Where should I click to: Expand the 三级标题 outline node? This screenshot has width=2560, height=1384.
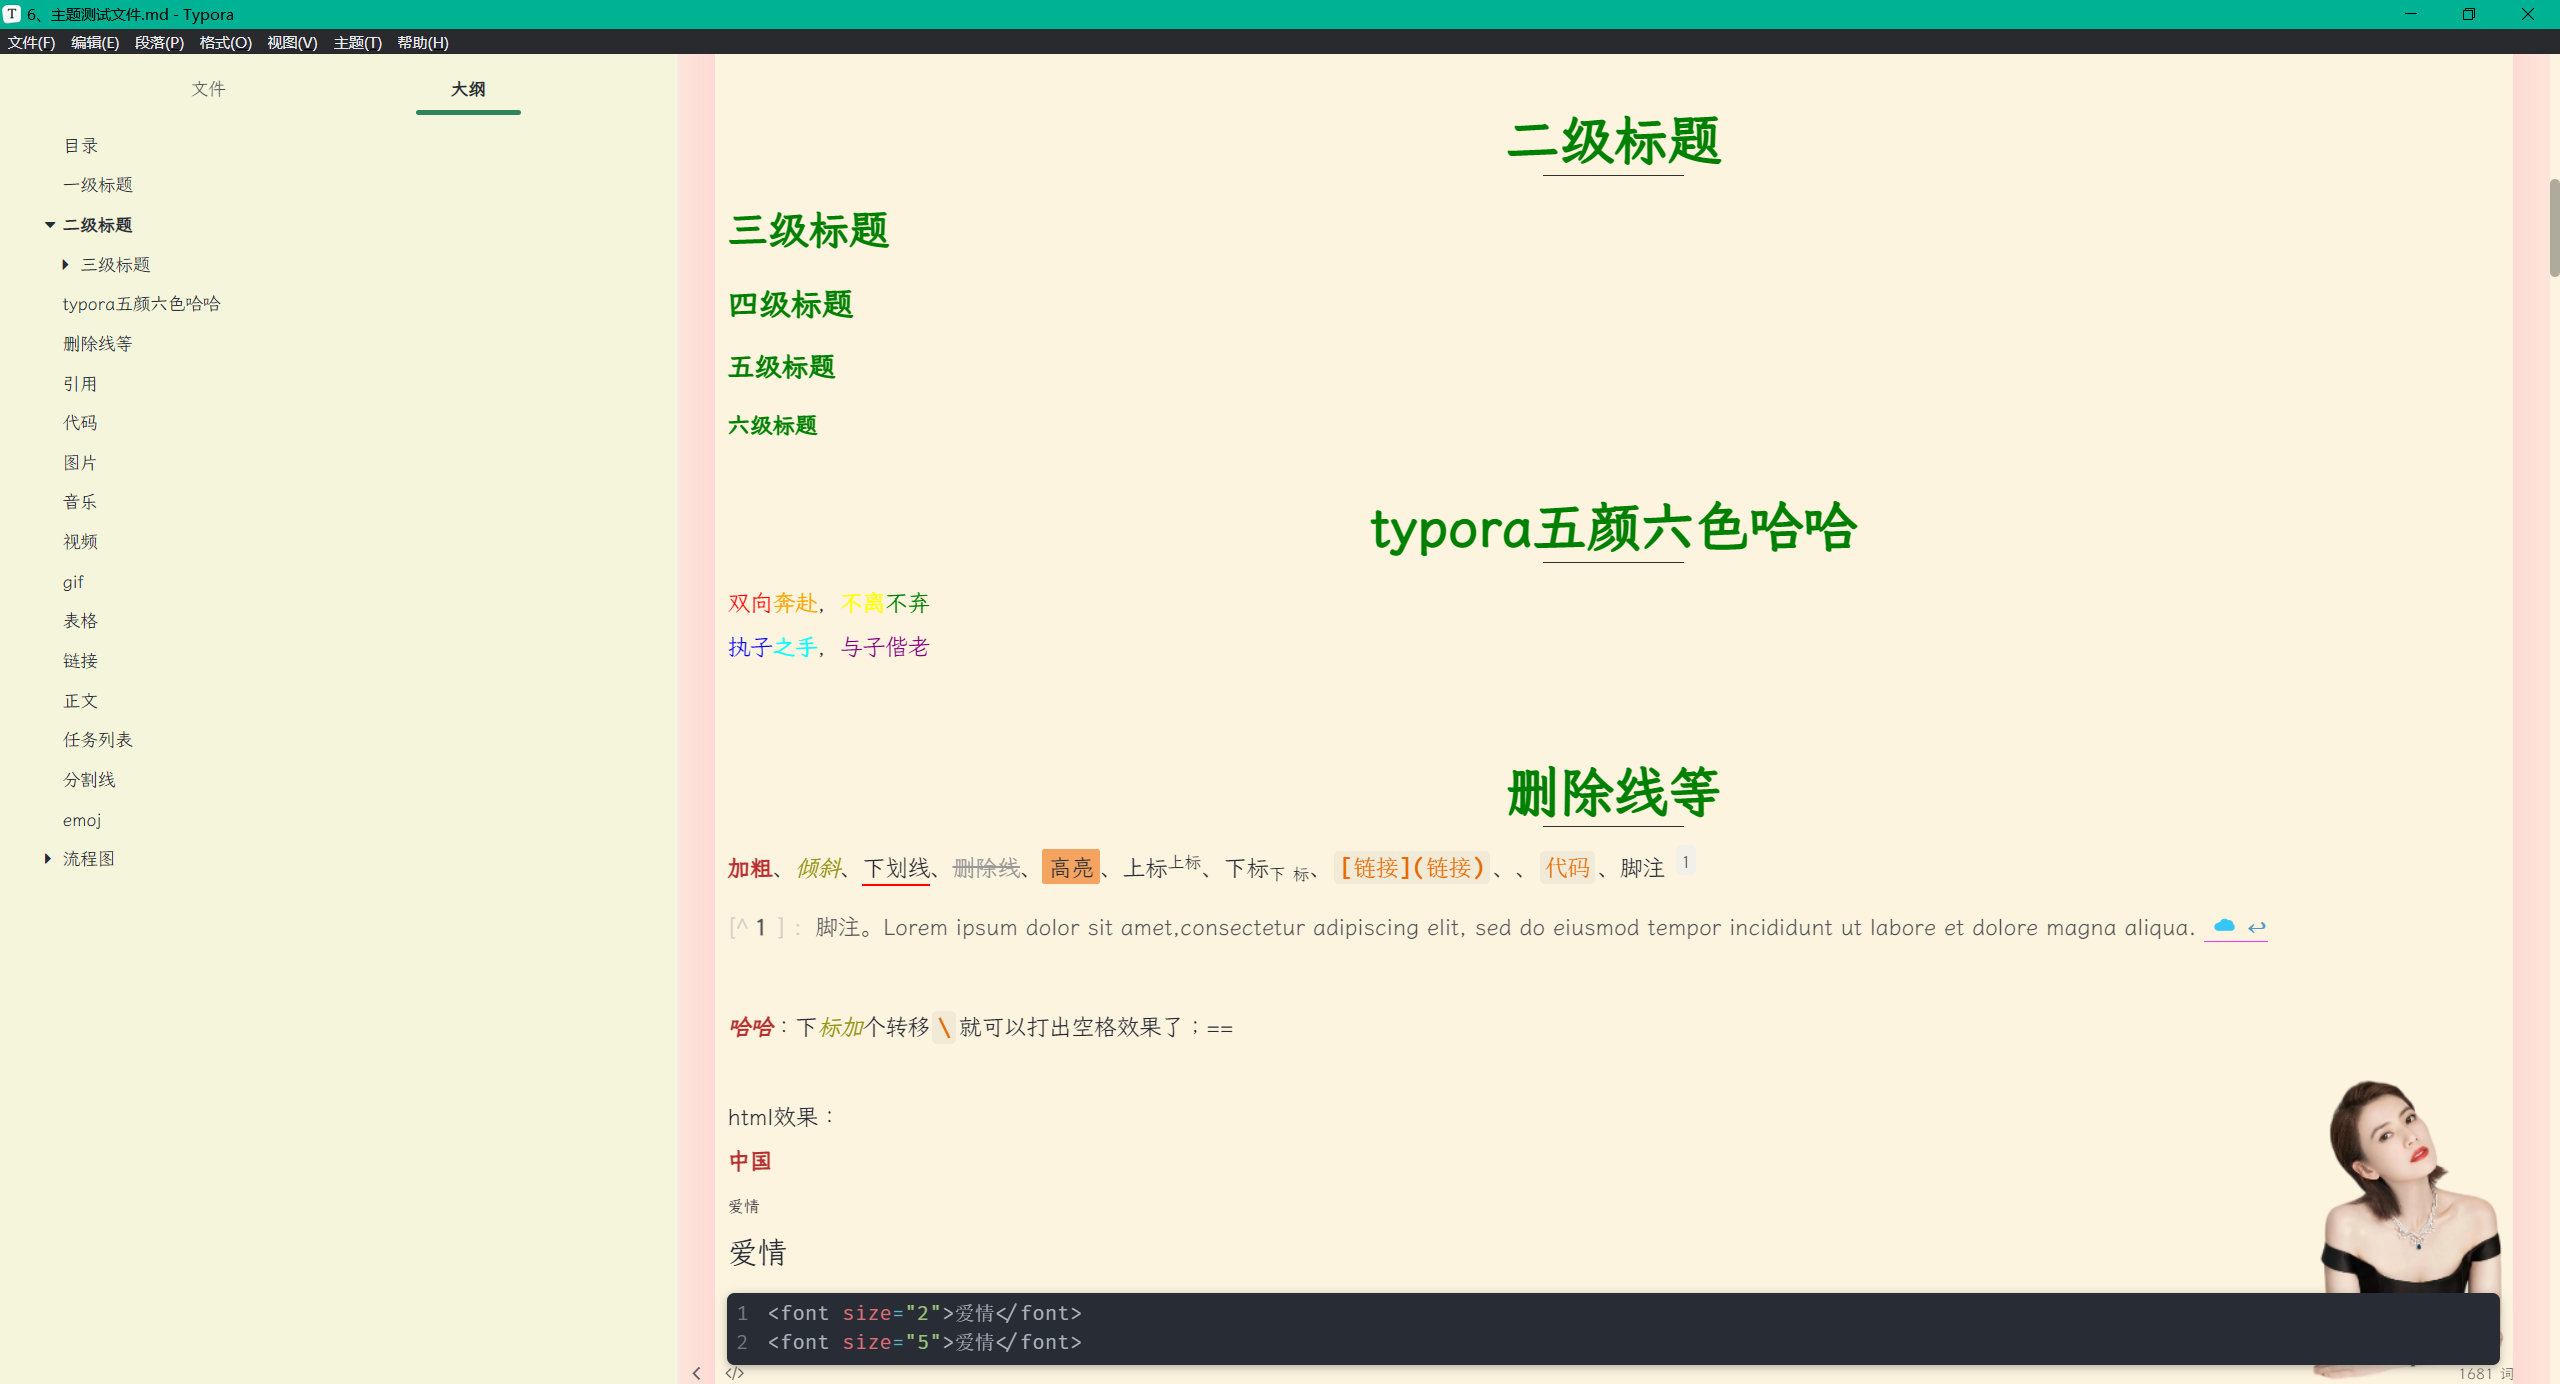click(66, 265)
